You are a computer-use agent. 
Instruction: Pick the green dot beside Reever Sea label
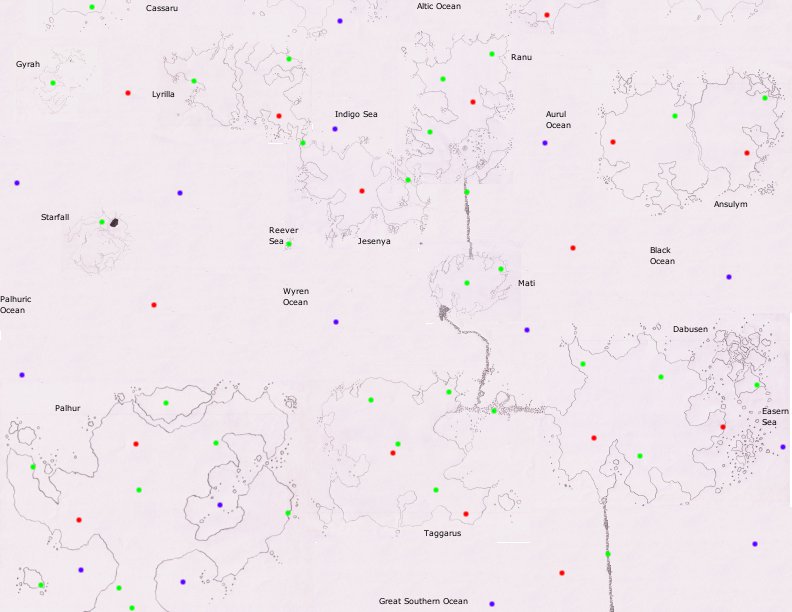point(289,244)
